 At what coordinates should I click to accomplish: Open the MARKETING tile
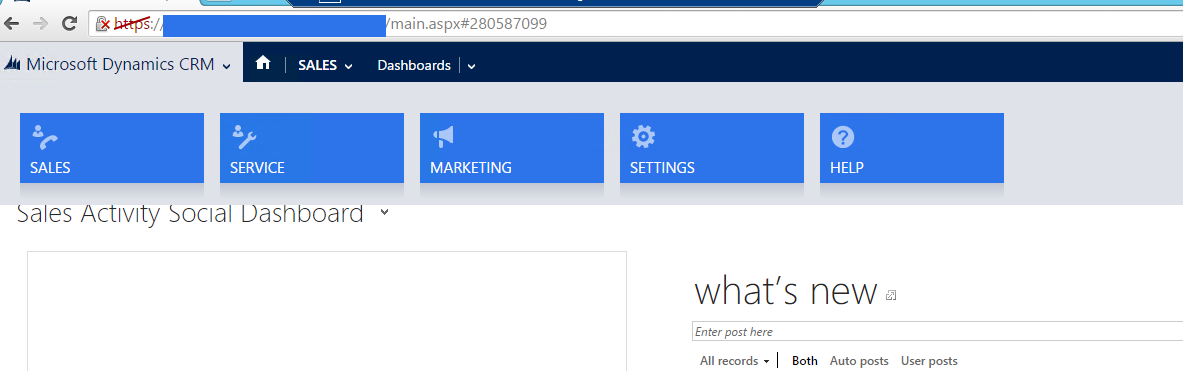pyautogui.click(x=512, y=148)
